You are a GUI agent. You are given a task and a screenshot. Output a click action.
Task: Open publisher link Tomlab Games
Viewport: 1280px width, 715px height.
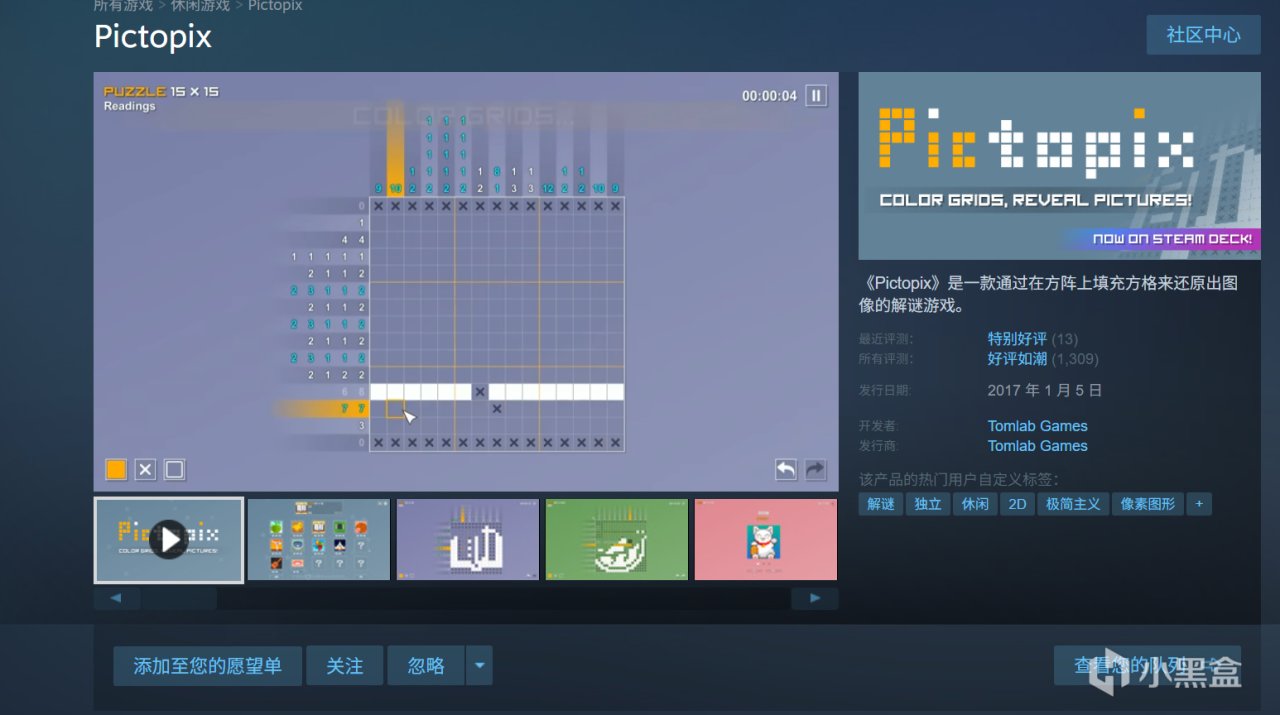tap(1037, 446)
